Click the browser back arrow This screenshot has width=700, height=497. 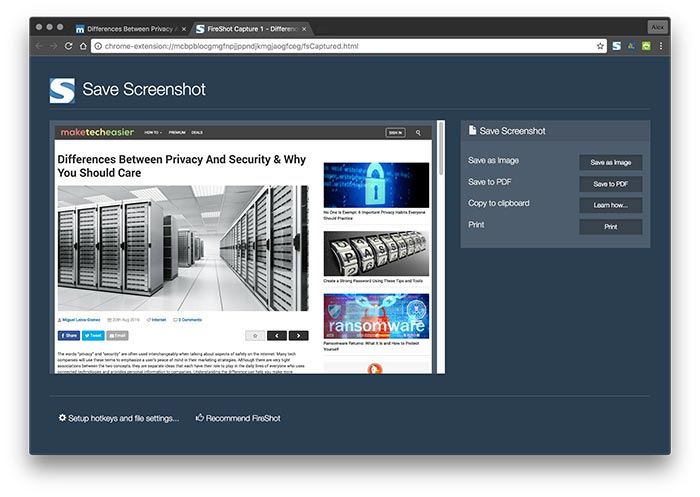point(39,46)
